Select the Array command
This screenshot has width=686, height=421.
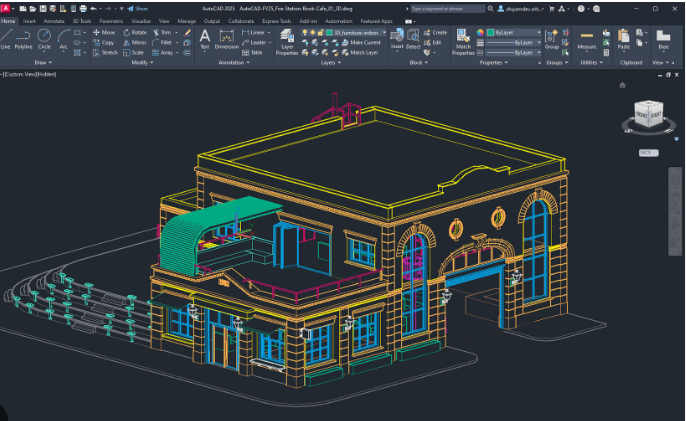pos(162,53)
